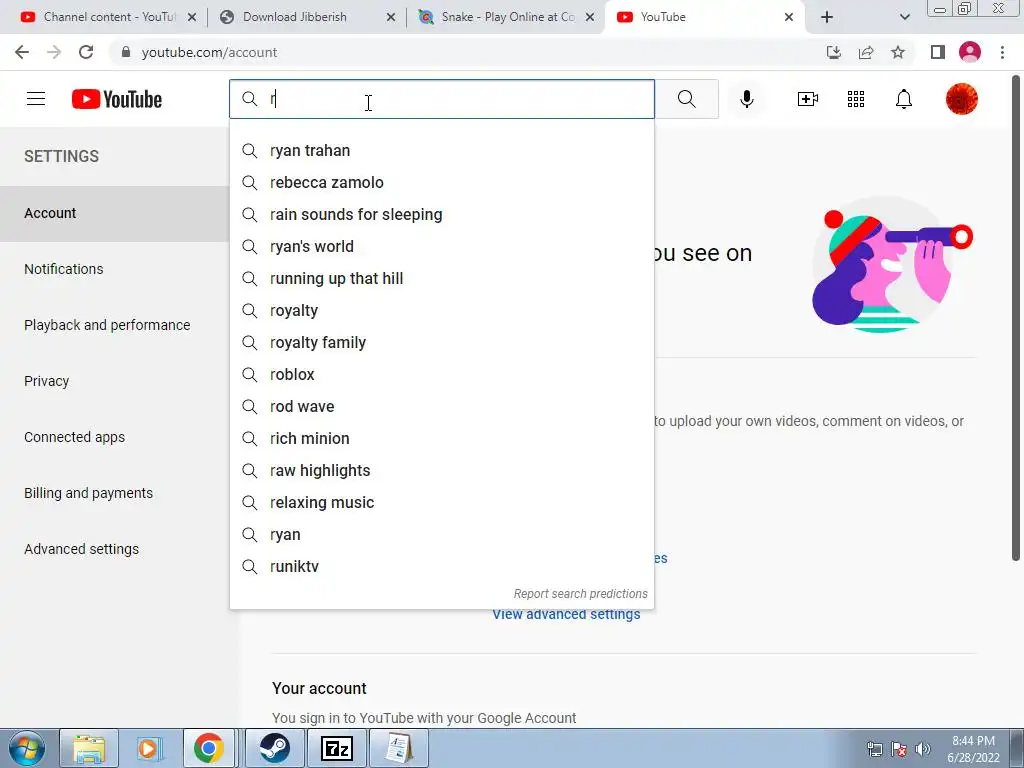The width and height of the screenshot is (1024, 768).
Task: Toggle the browser side panel
Action: pos(938,52)
